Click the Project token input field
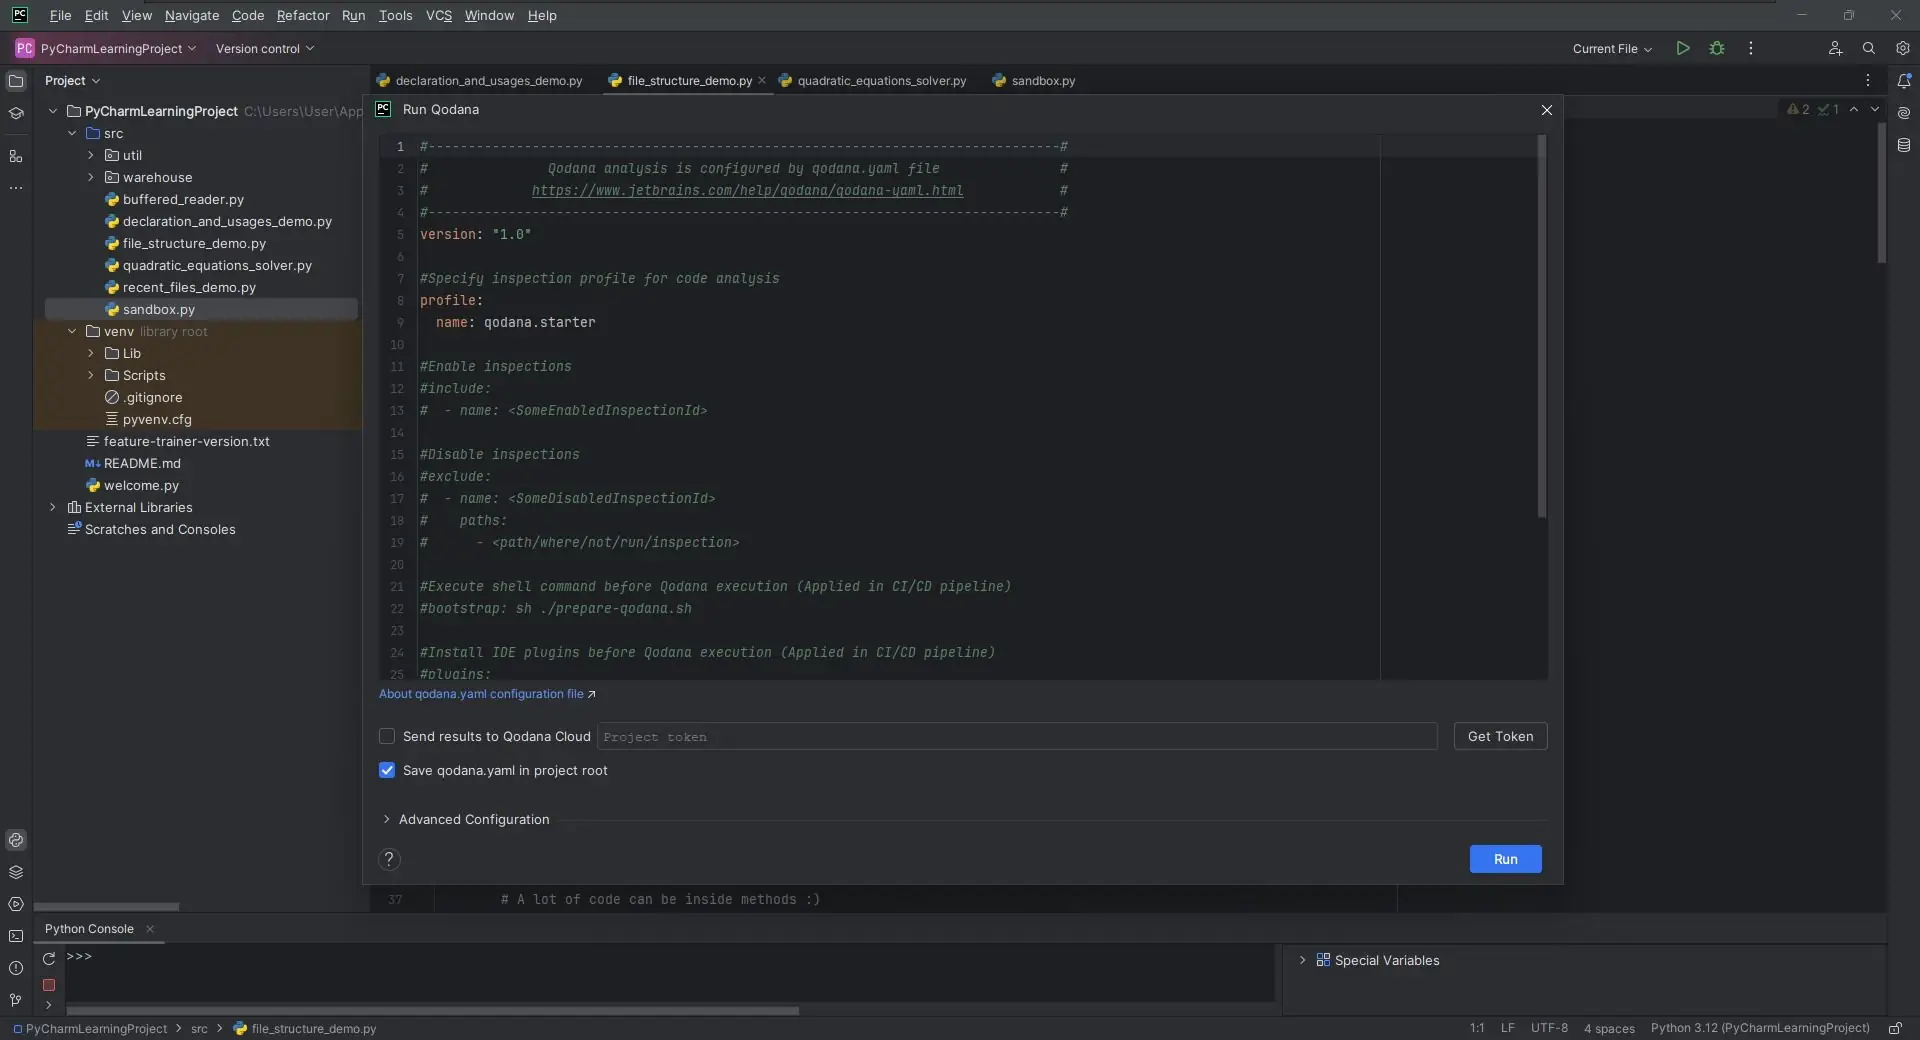Image resolution: width=1920 pixels, height=1040 pixels. point(1016,737)
